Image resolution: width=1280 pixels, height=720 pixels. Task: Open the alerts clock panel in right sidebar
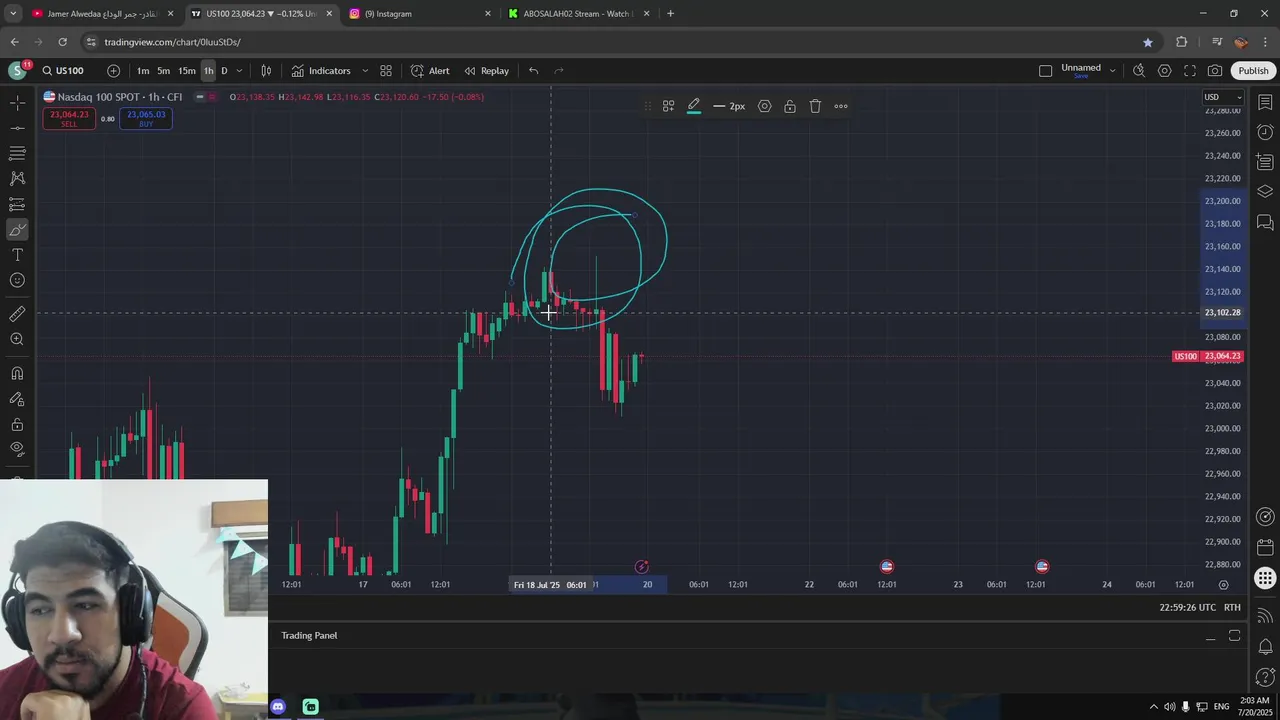pos(1265,132)
